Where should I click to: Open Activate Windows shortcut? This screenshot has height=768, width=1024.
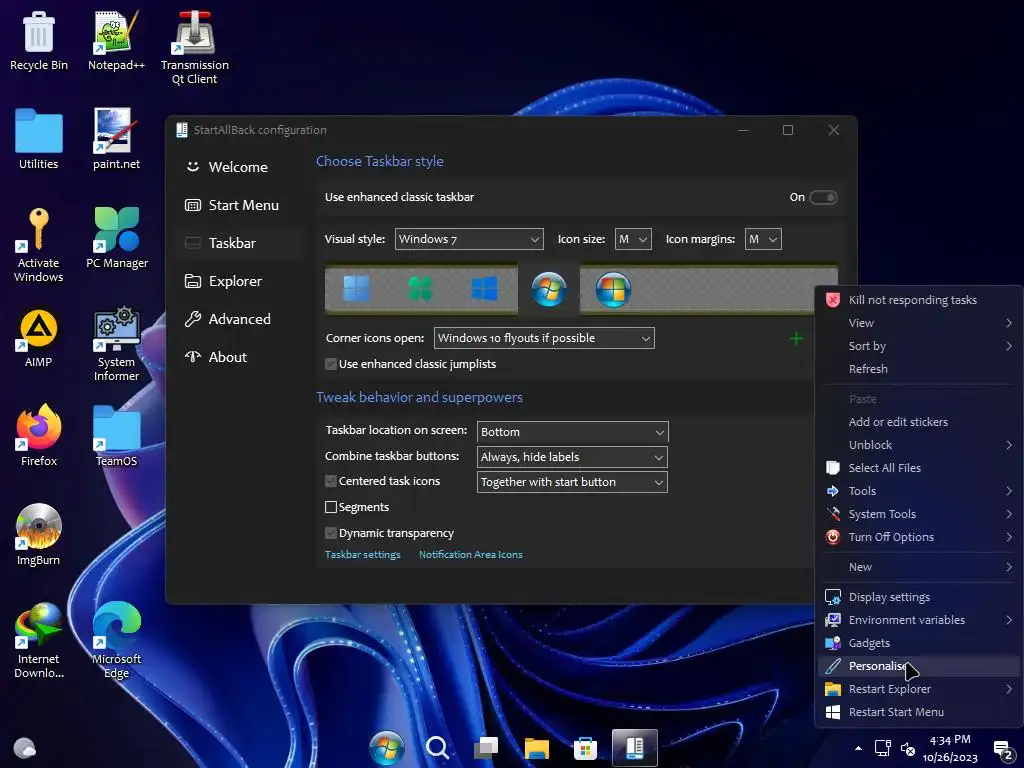39,245
